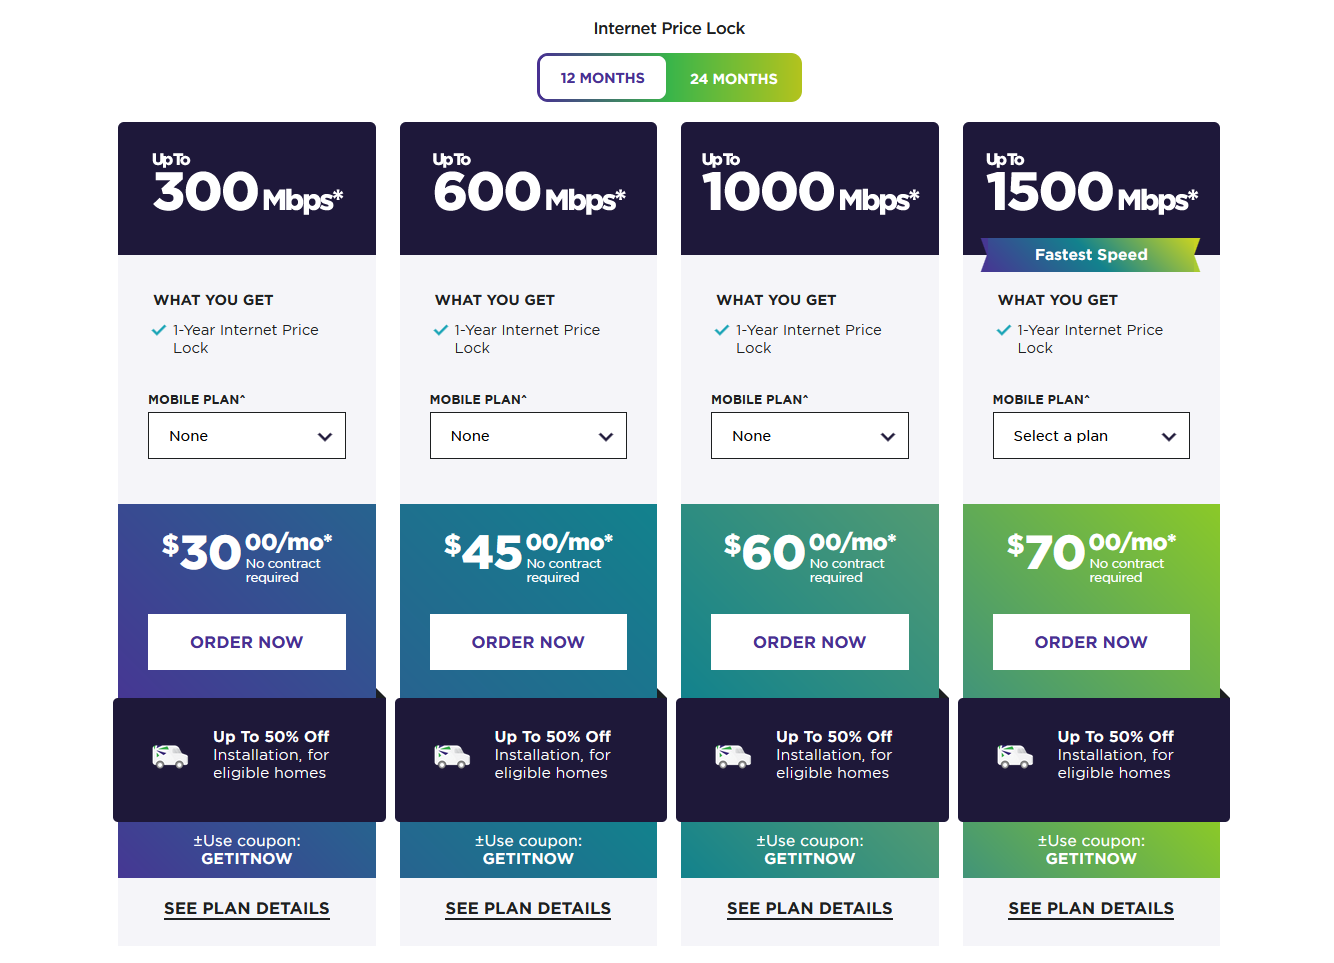Expand the Mobile Plan dropdown for 1000 Mbps

pyautogui.click(x=810, y=436)
